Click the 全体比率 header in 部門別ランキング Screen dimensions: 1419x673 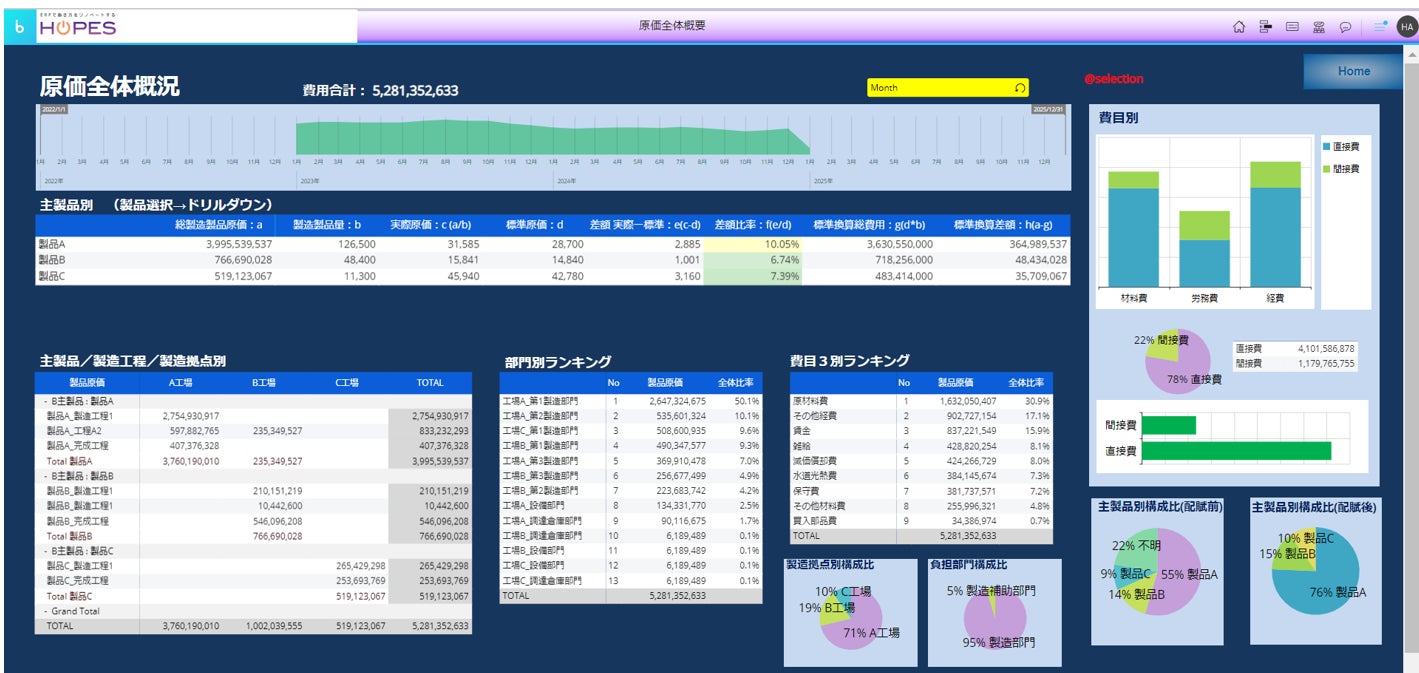(x=737, y=382)
